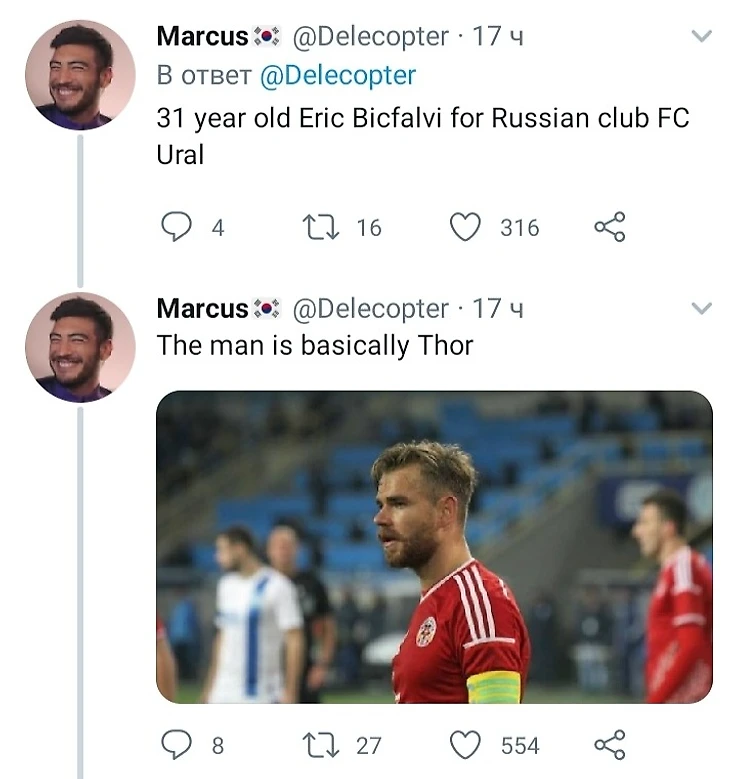Open the Thor tweet's 17 ч timestamp
This screenshot has height=779, width=730.
pyautogui.click(x=499, y=308)
